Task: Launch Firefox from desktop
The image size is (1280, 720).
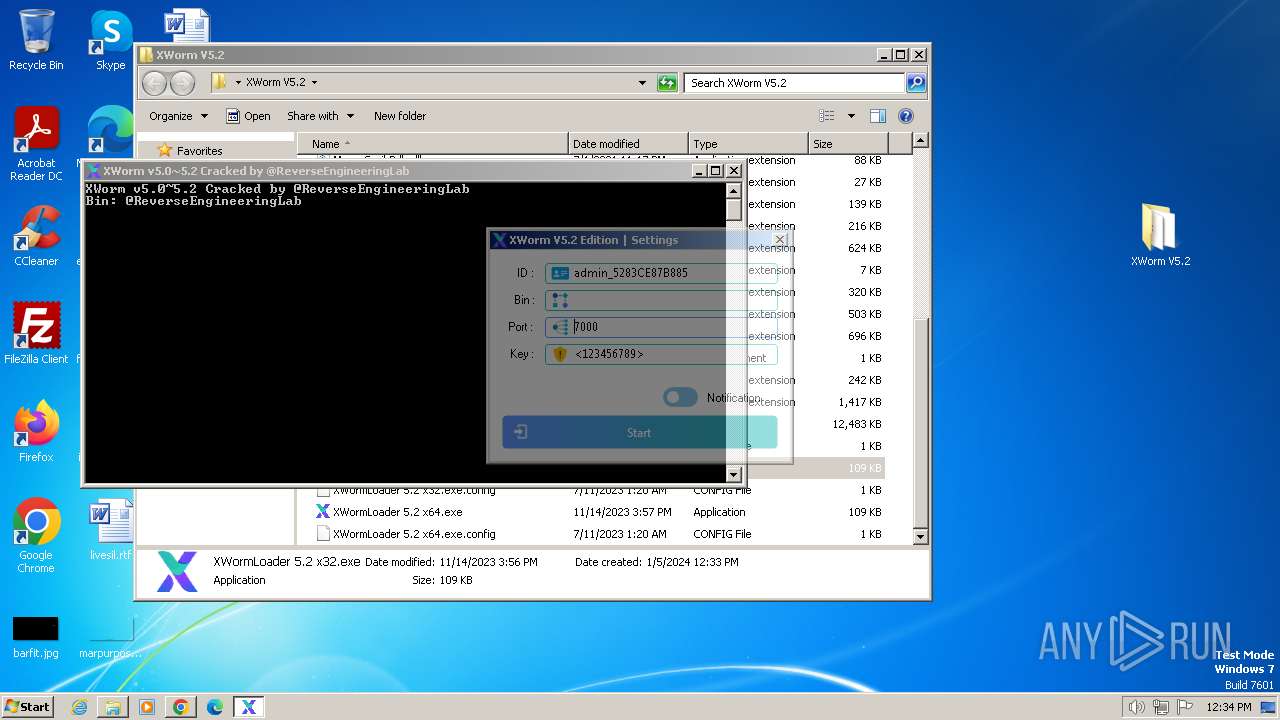Action: [36, 432]
